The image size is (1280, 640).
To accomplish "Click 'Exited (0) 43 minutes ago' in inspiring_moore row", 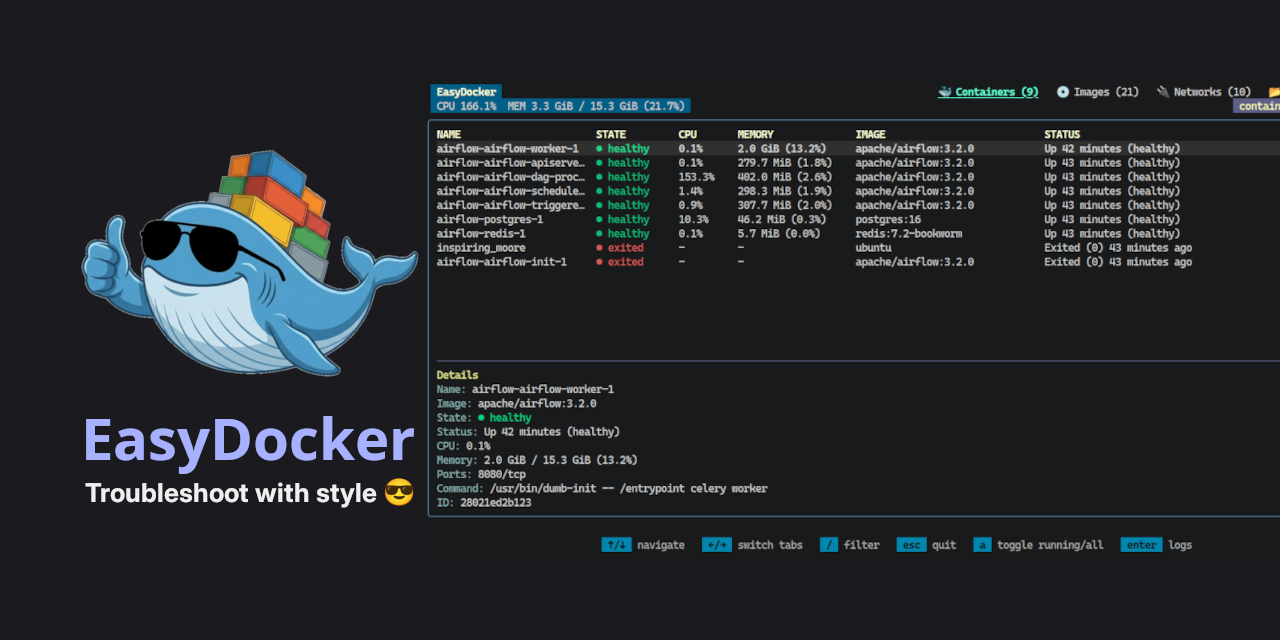I will 1118,248.
